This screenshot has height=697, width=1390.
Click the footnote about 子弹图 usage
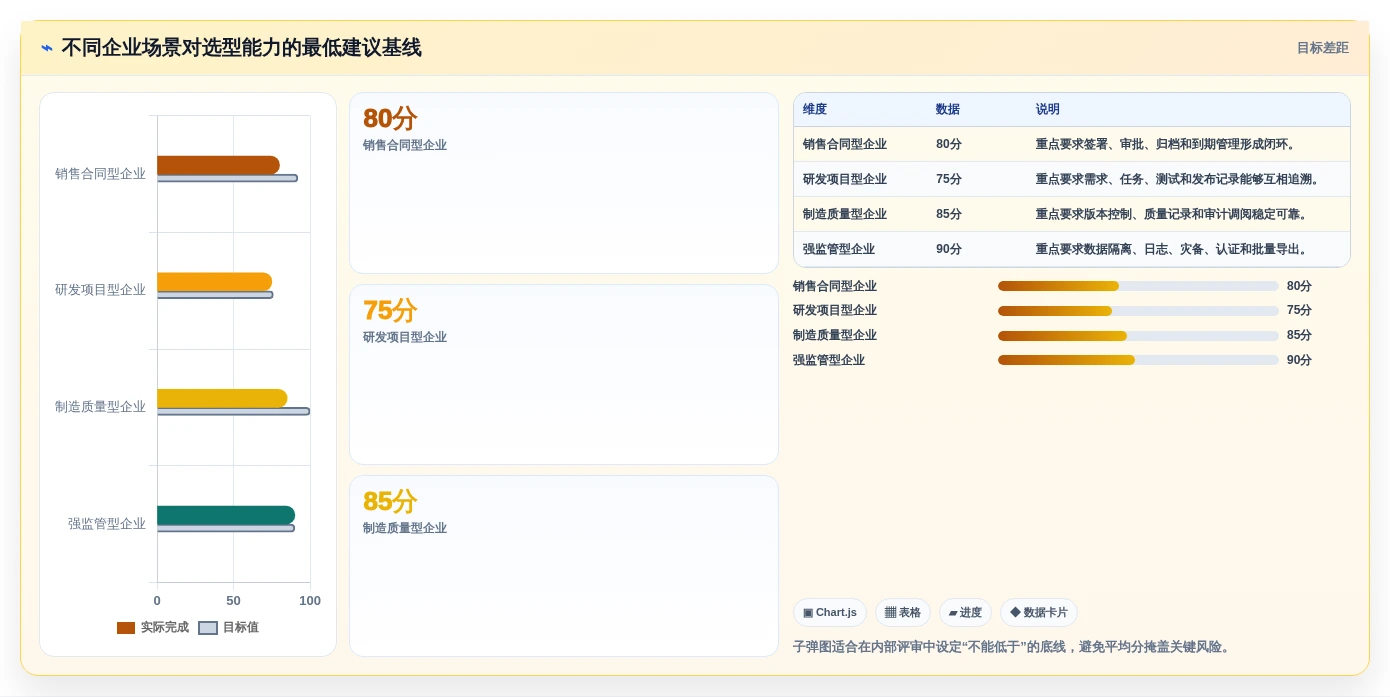[1014, 647]
